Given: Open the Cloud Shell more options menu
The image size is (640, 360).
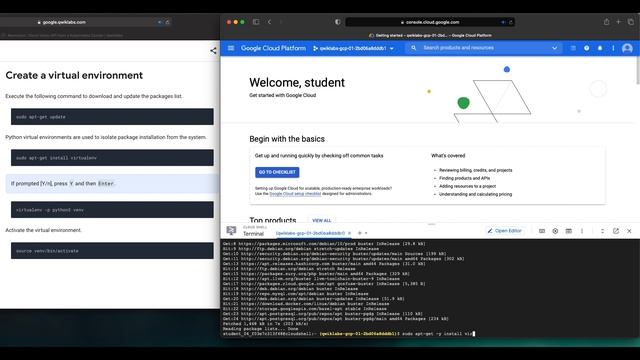Looking at the screenshot, I should pos(582,231).
